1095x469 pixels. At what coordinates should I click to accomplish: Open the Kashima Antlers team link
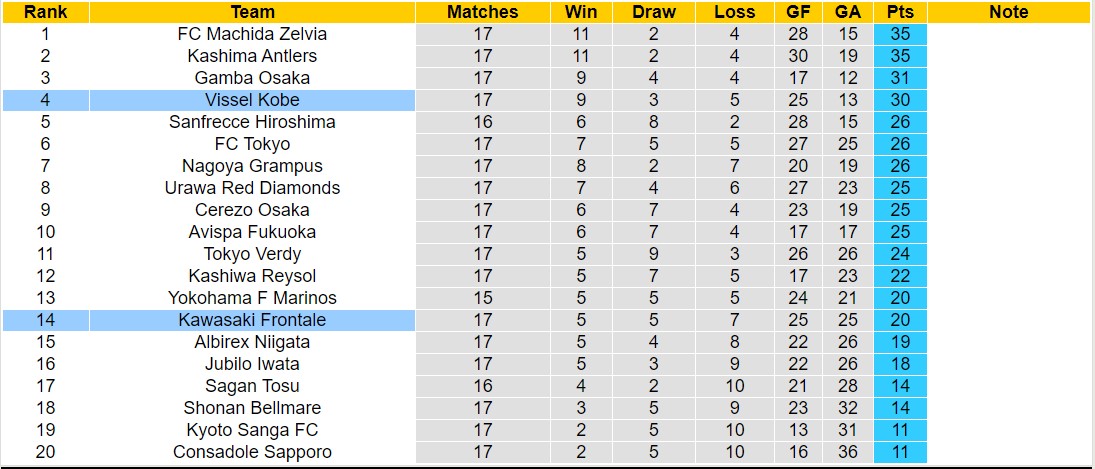pos(252,56)
